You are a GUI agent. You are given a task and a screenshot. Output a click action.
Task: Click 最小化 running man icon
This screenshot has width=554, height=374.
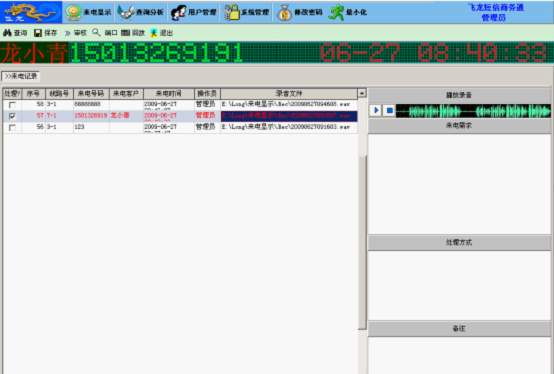[336, 12]
